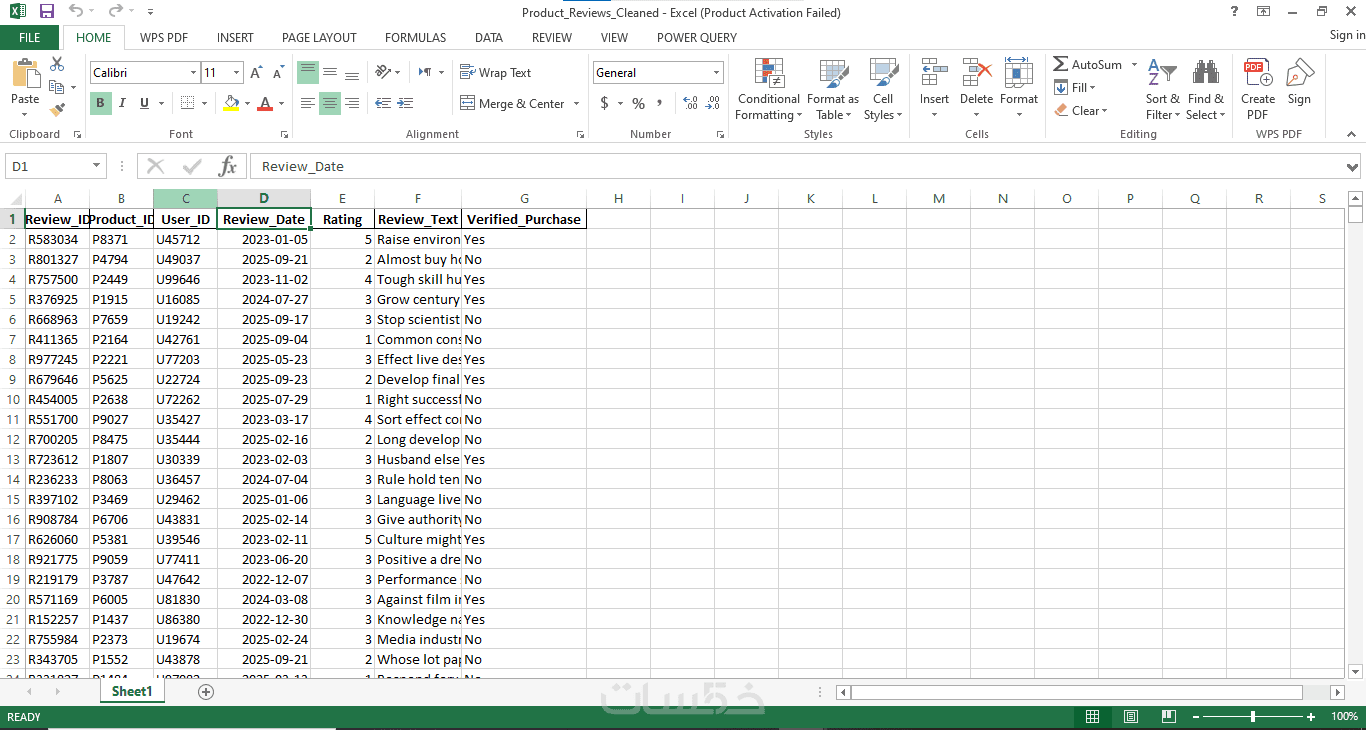1366x730 pixels.
Task: Select cell containing R583034
Action: (57, 239)
